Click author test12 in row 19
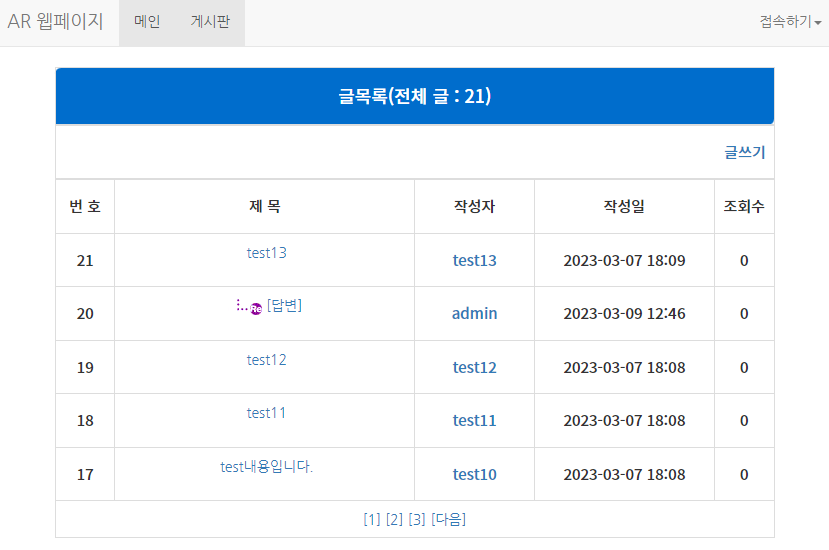This screenshot has width=829, height=550. [474, 367]
